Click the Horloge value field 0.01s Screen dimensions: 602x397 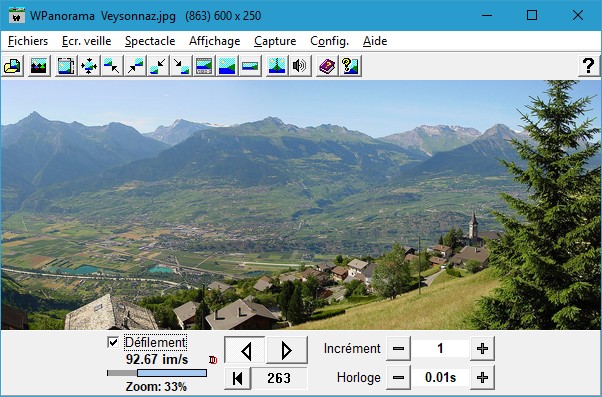pos(440,377)
